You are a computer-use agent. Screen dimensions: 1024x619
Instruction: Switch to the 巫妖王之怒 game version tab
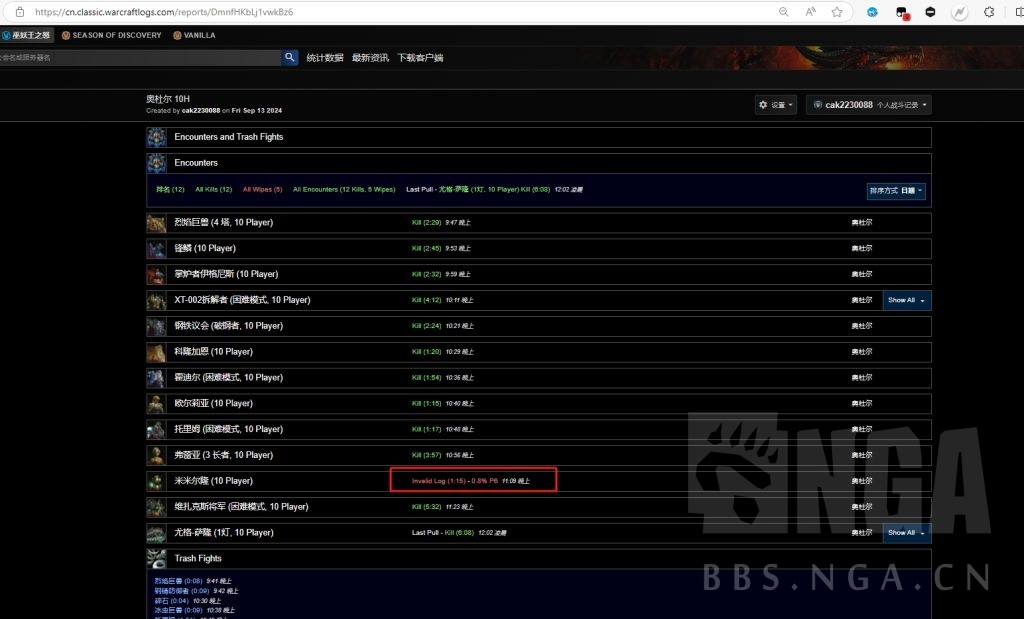click(26, 35)
